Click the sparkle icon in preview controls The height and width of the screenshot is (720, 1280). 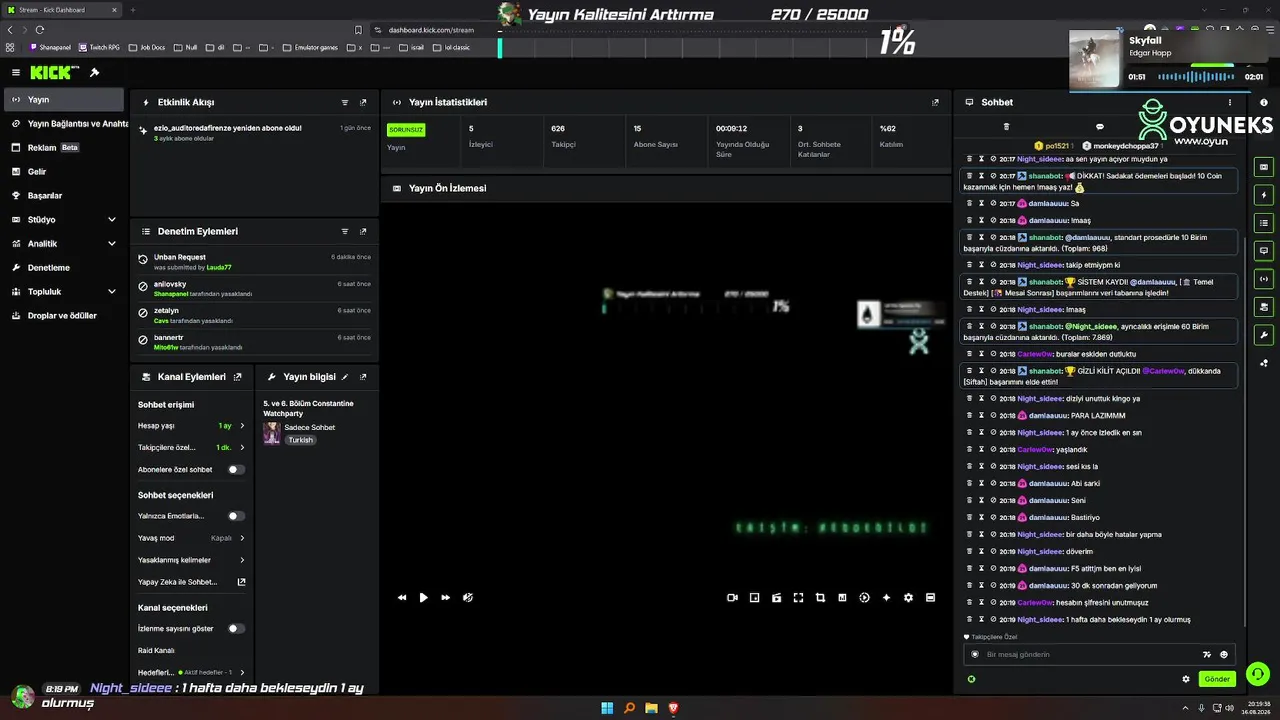click(886, 598)
